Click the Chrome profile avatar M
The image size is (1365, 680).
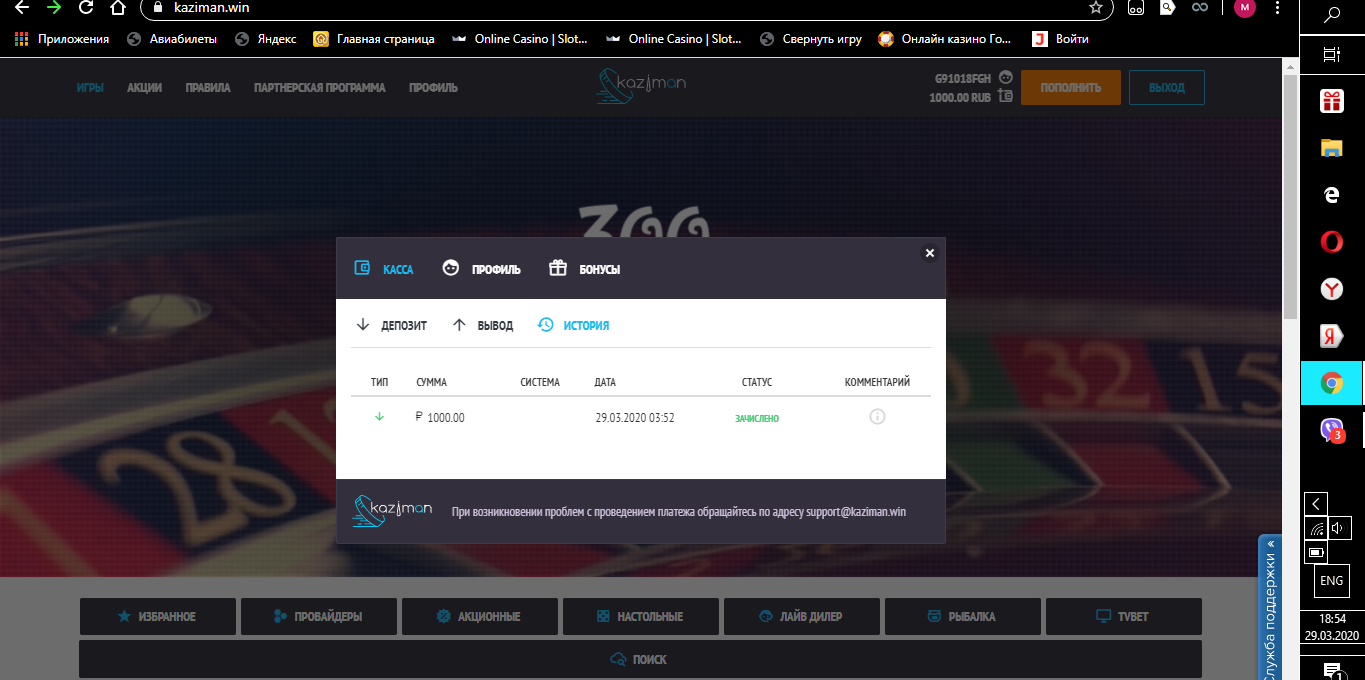tap(1245, 8)
